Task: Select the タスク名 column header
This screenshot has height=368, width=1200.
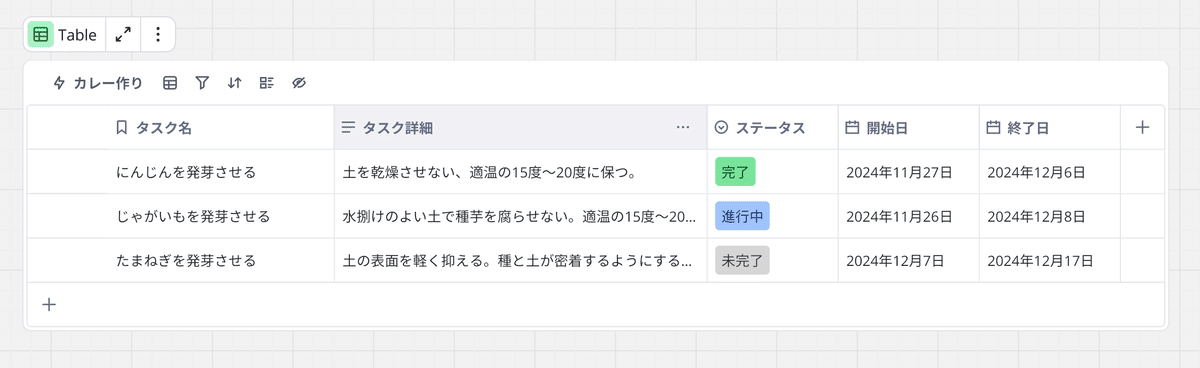Action: [x=220, y=127]
